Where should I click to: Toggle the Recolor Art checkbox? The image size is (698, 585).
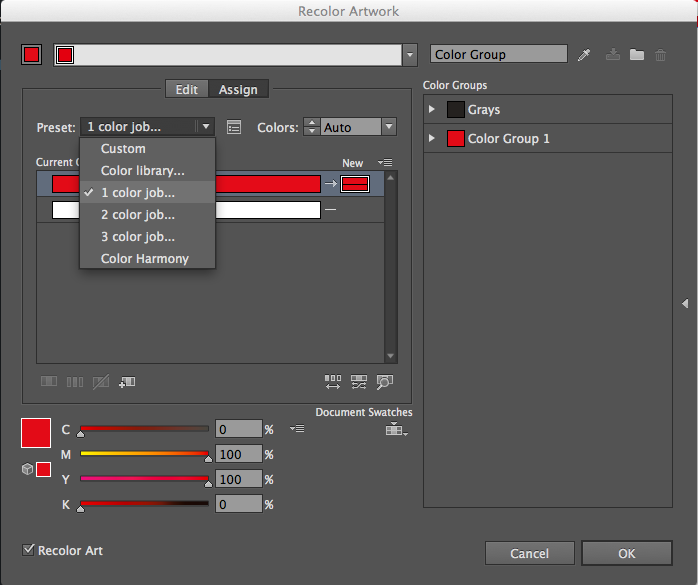pos(28,550)
